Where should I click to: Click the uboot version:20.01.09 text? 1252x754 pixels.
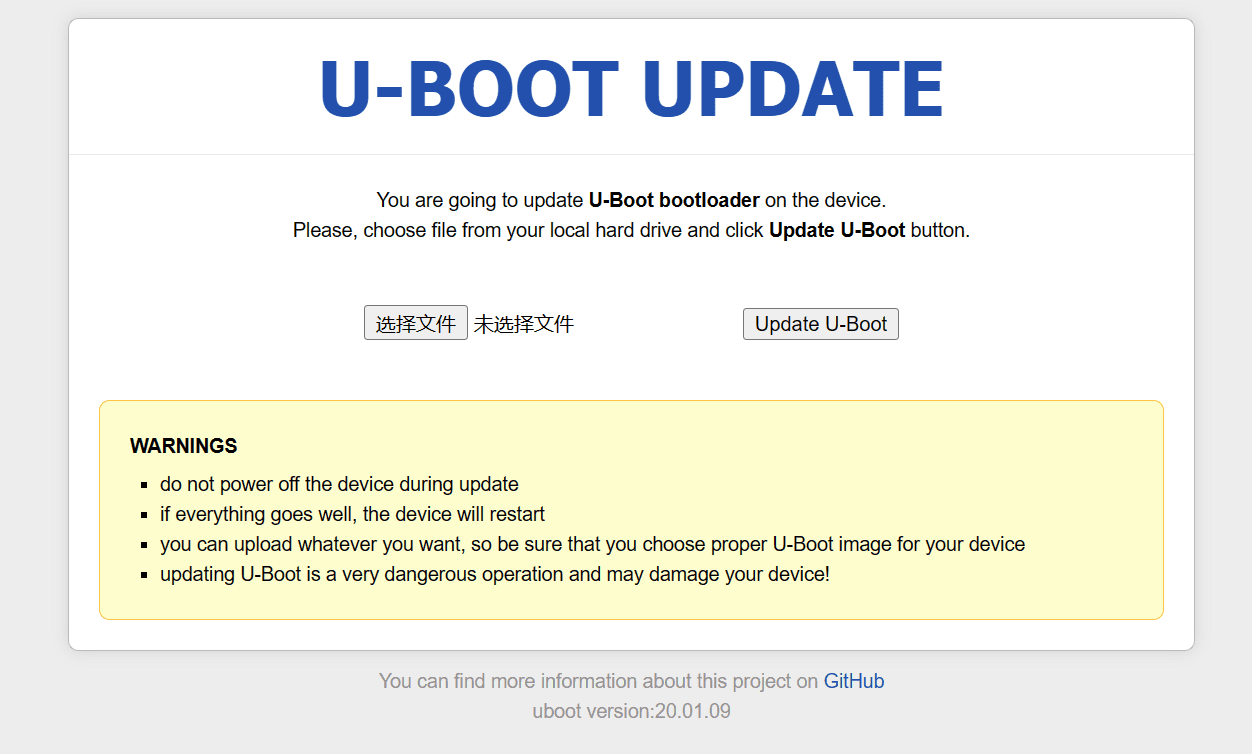[631, 711]
